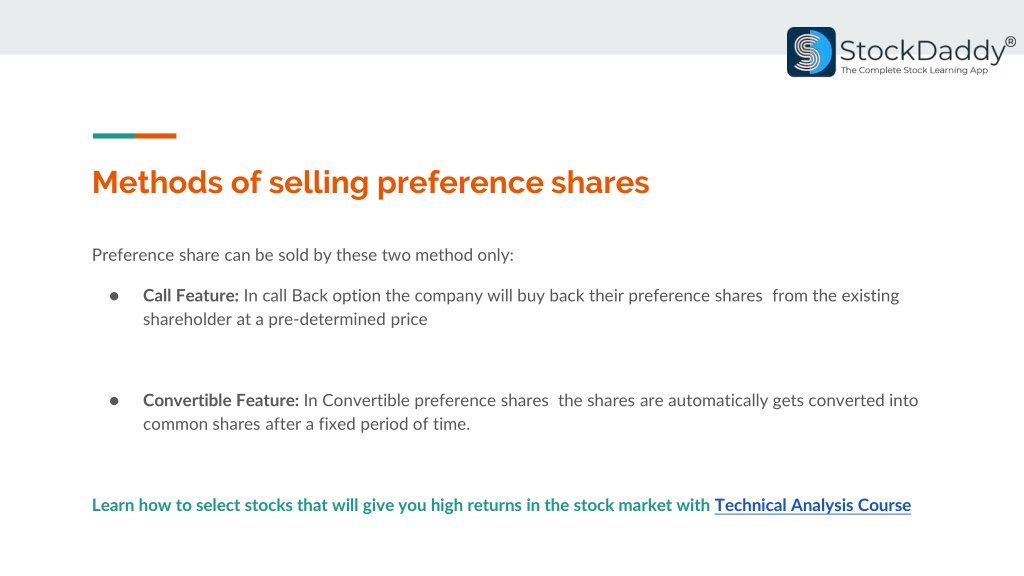Click the orange segment of the accent line

click(155, 136)
